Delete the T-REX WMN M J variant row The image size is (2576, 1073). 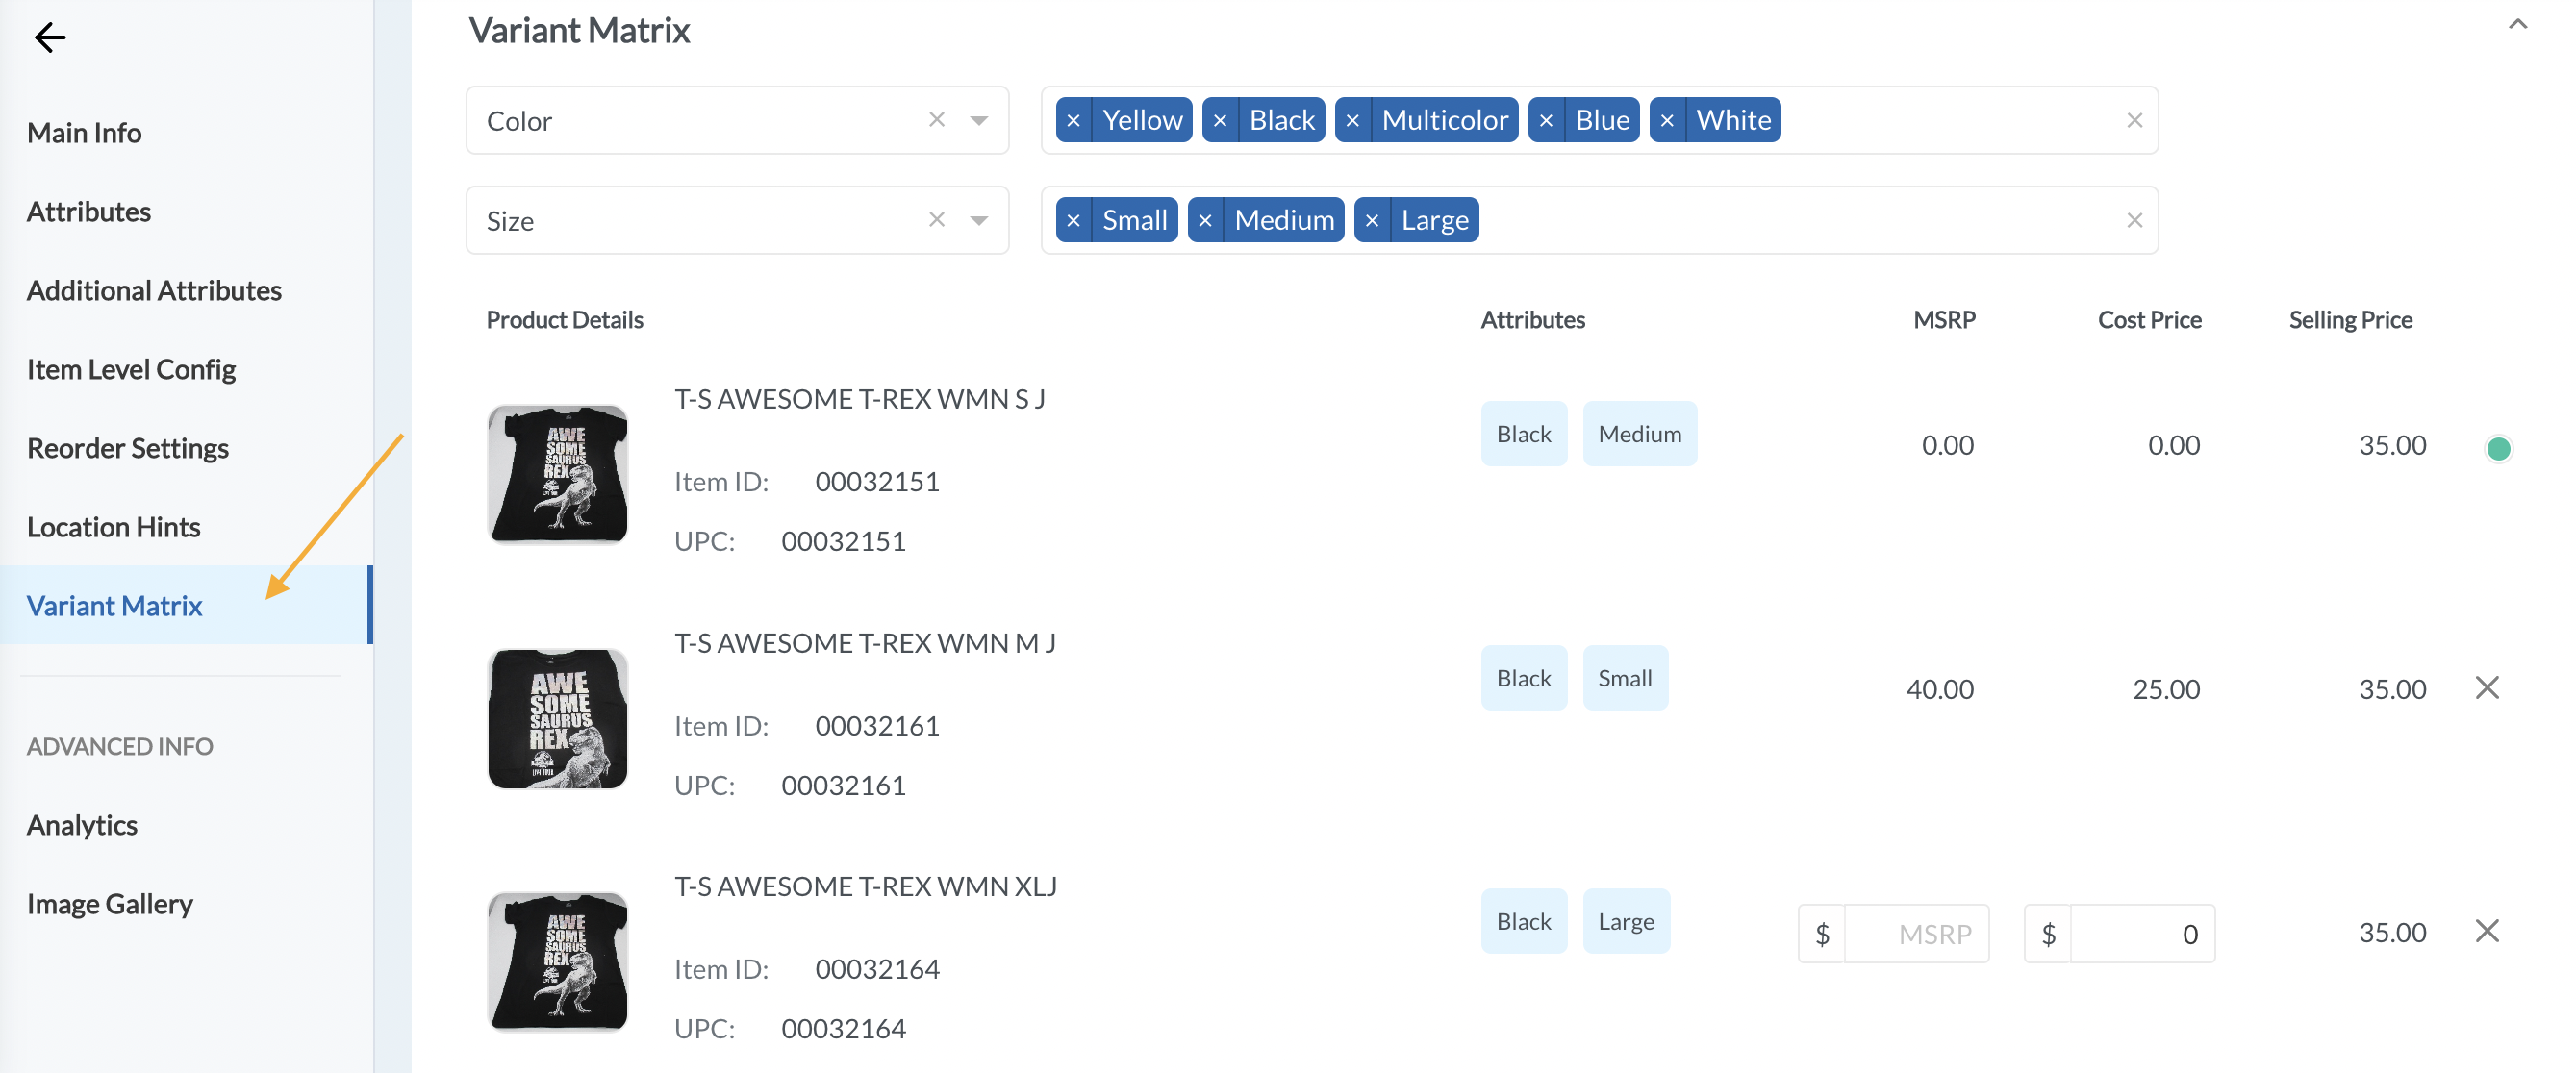[2488, 687]
